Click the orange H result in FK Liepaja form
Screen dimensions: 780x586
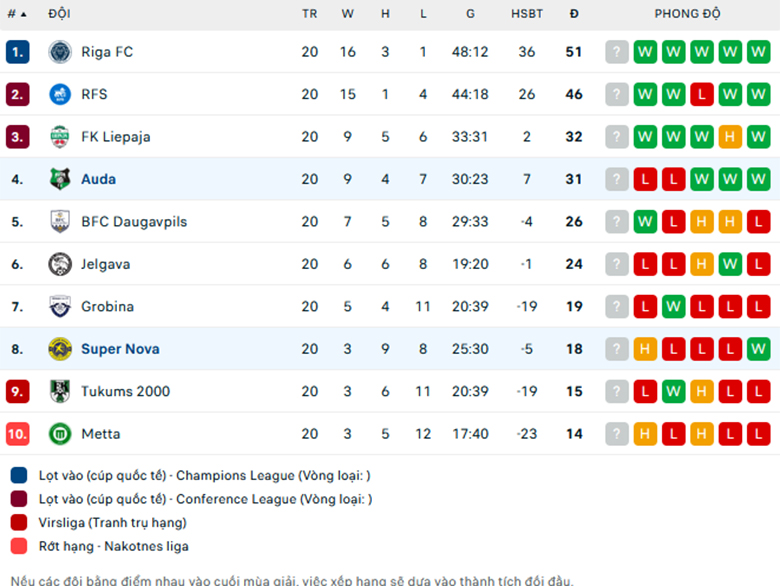(730, 137)
